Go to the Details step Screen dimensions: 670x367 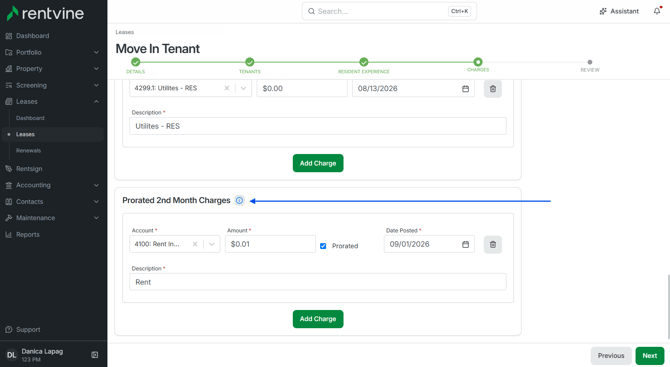click(135, 62)
